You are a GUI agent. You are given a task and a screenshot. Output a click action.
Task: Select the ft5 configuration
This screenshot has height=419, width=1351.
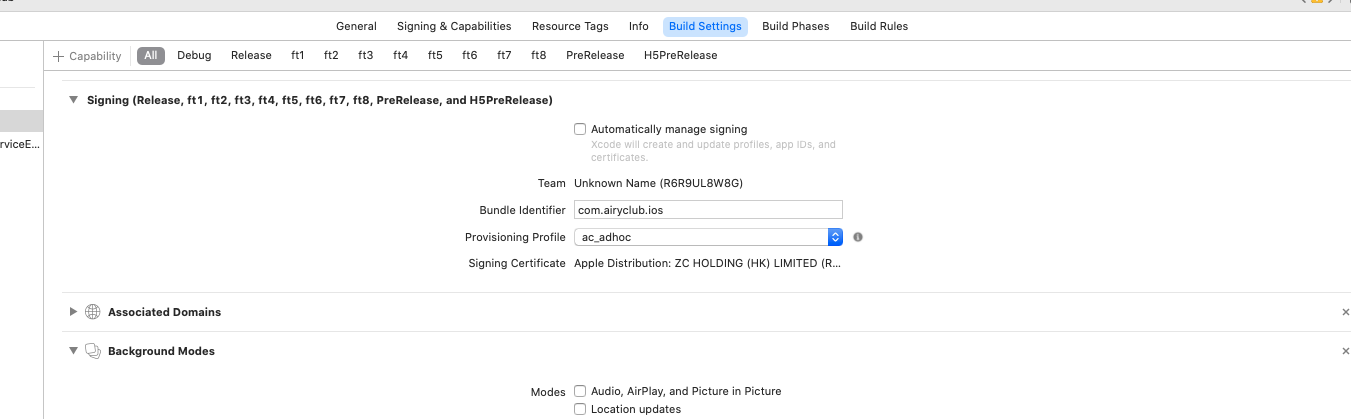pos(435,55)
